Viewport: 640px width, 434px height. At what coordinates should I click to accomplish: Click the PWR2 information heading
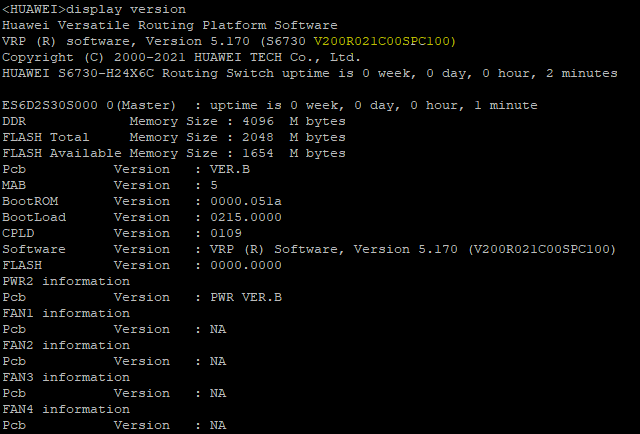click(72, 281)
